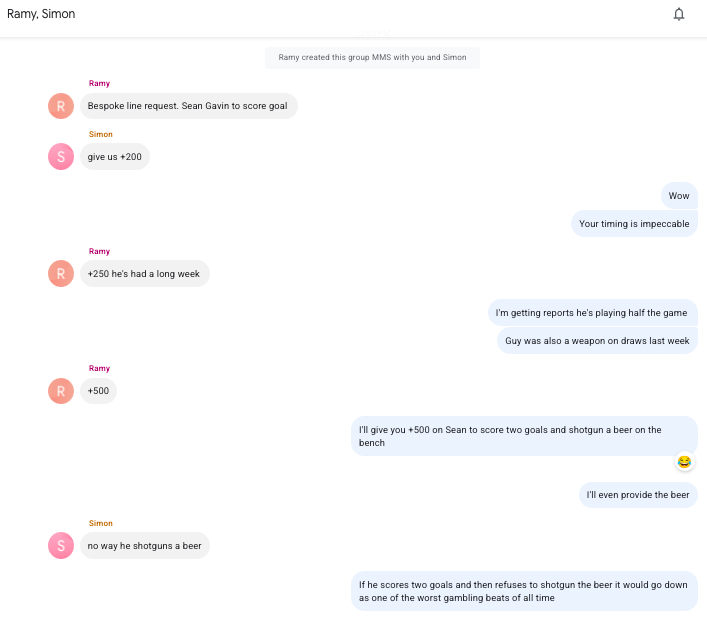This screenshot has height=617, width=707.
Task: Select "Guy was also a weapon" message
Action: (597, 341)
